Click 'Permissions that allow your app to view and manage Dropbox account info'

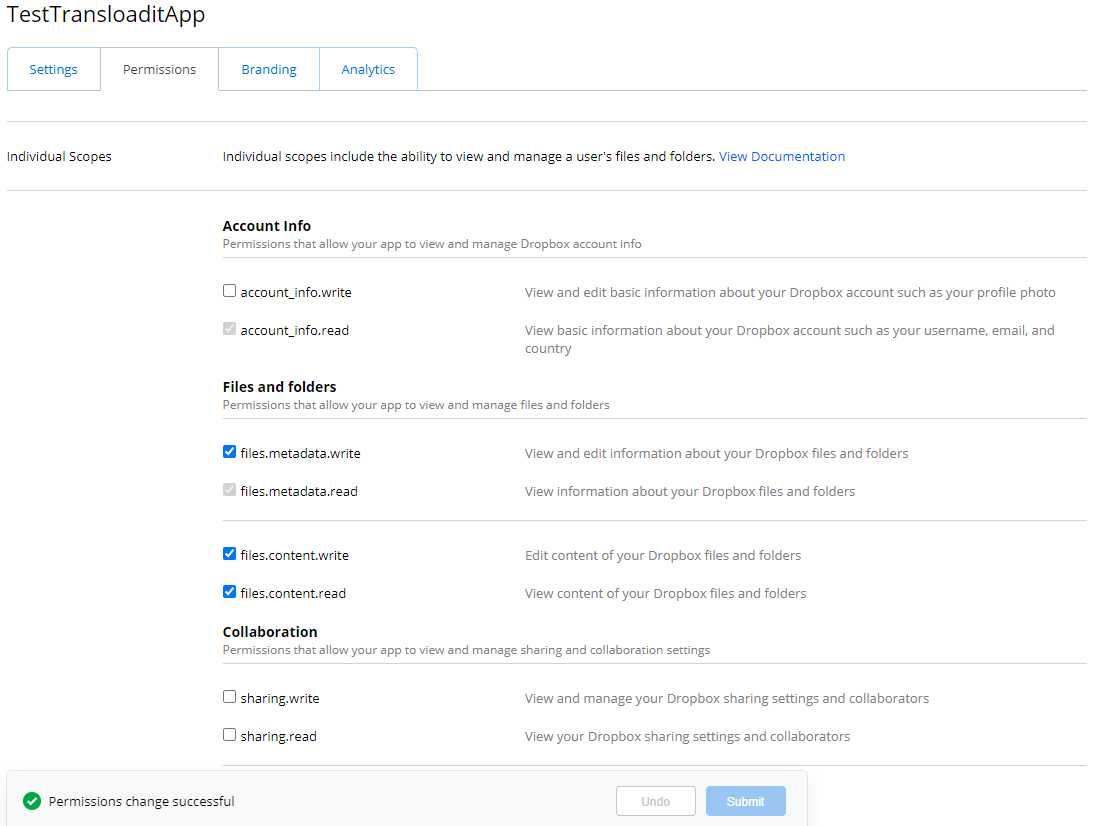432,244
